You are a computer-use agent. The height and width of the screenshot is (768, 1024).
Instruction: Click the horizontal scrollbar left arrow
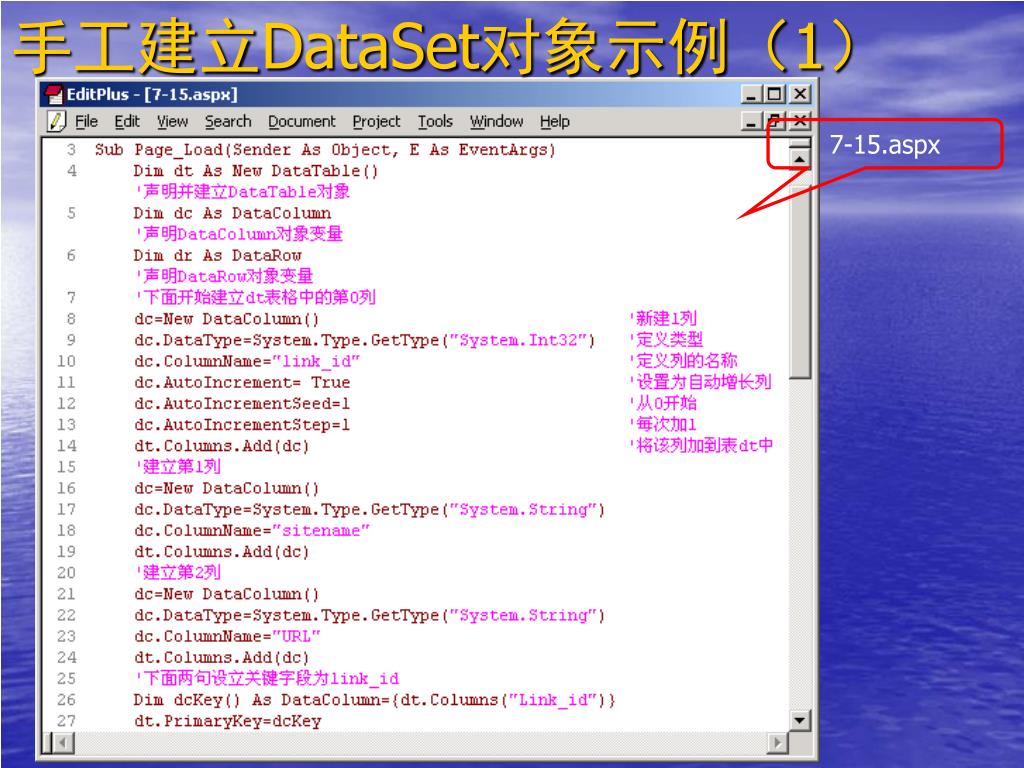[x=62, y=743]
